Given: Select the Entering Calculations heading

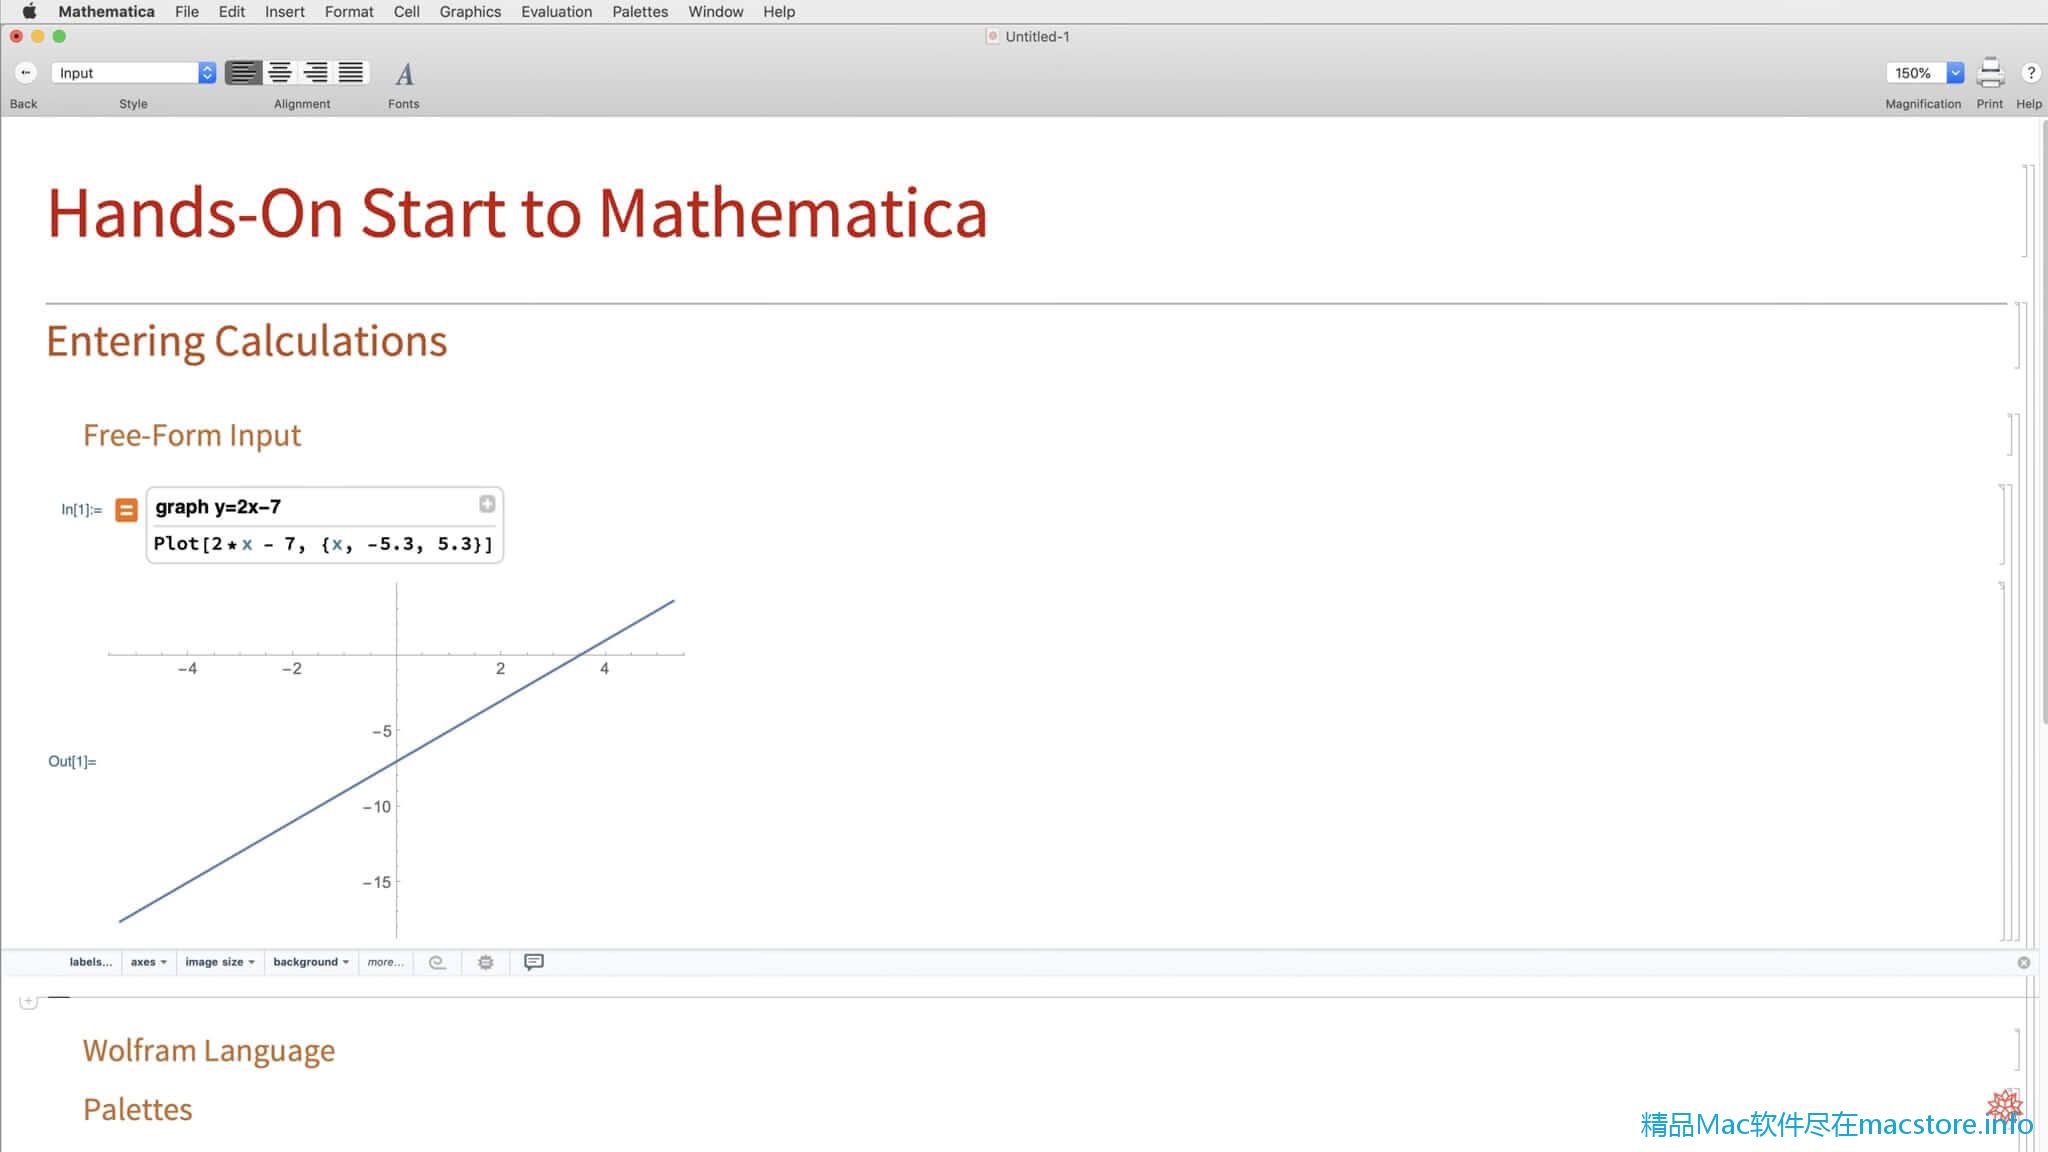Looking at the screenshot, I should 247,341.
